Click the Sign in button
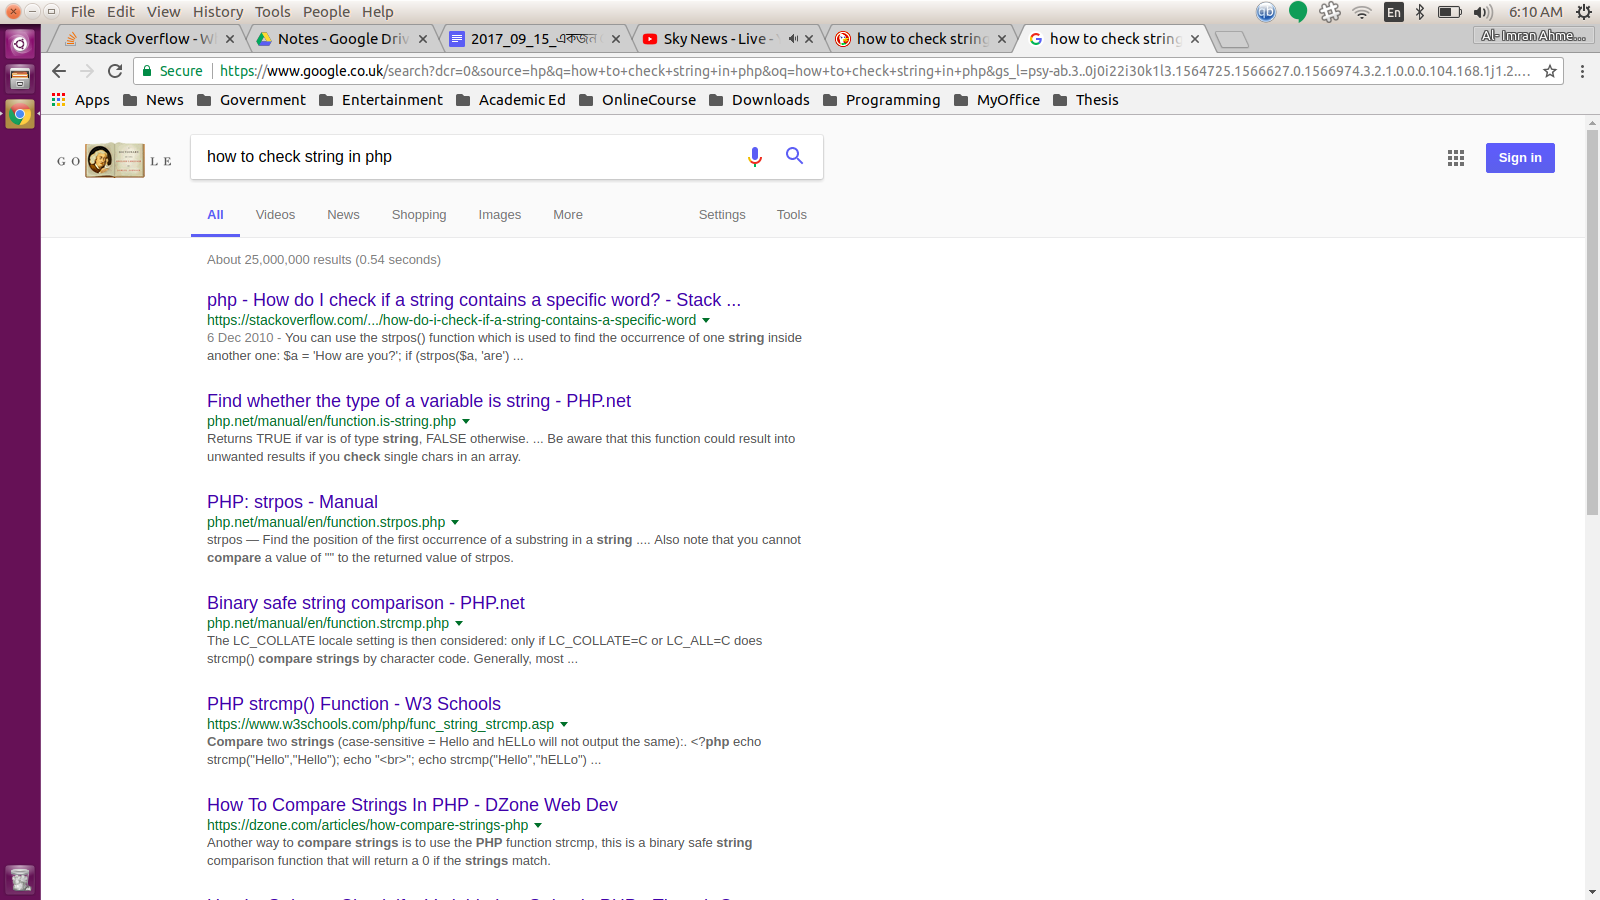This screenshot has width=1600, height=900. [1520, 158]
